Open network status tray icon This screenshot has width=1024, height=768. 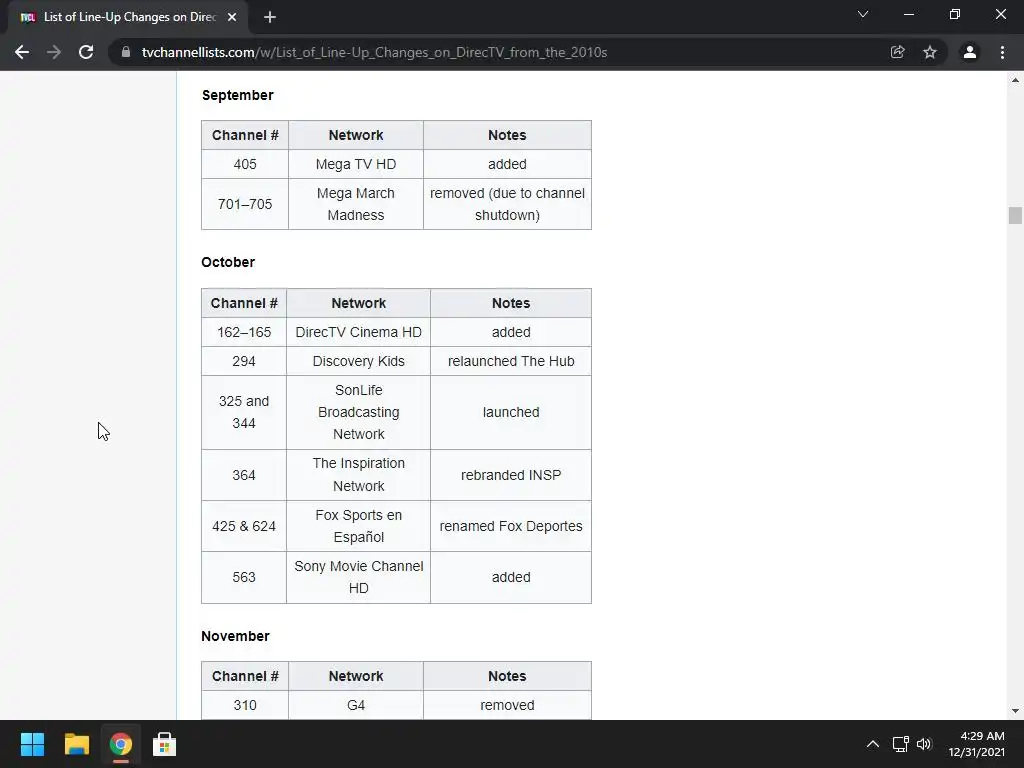901,744
